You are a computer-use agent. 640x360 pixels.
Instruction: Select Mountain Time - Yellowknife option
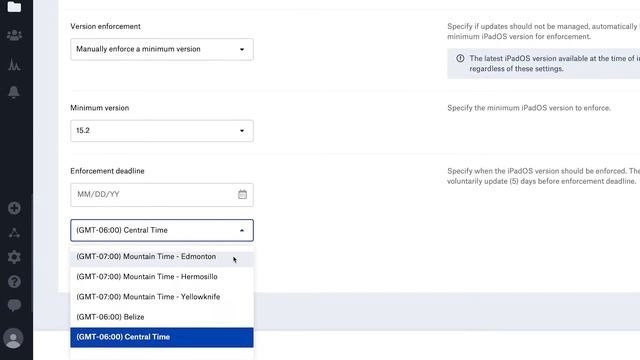pos(162,297)
